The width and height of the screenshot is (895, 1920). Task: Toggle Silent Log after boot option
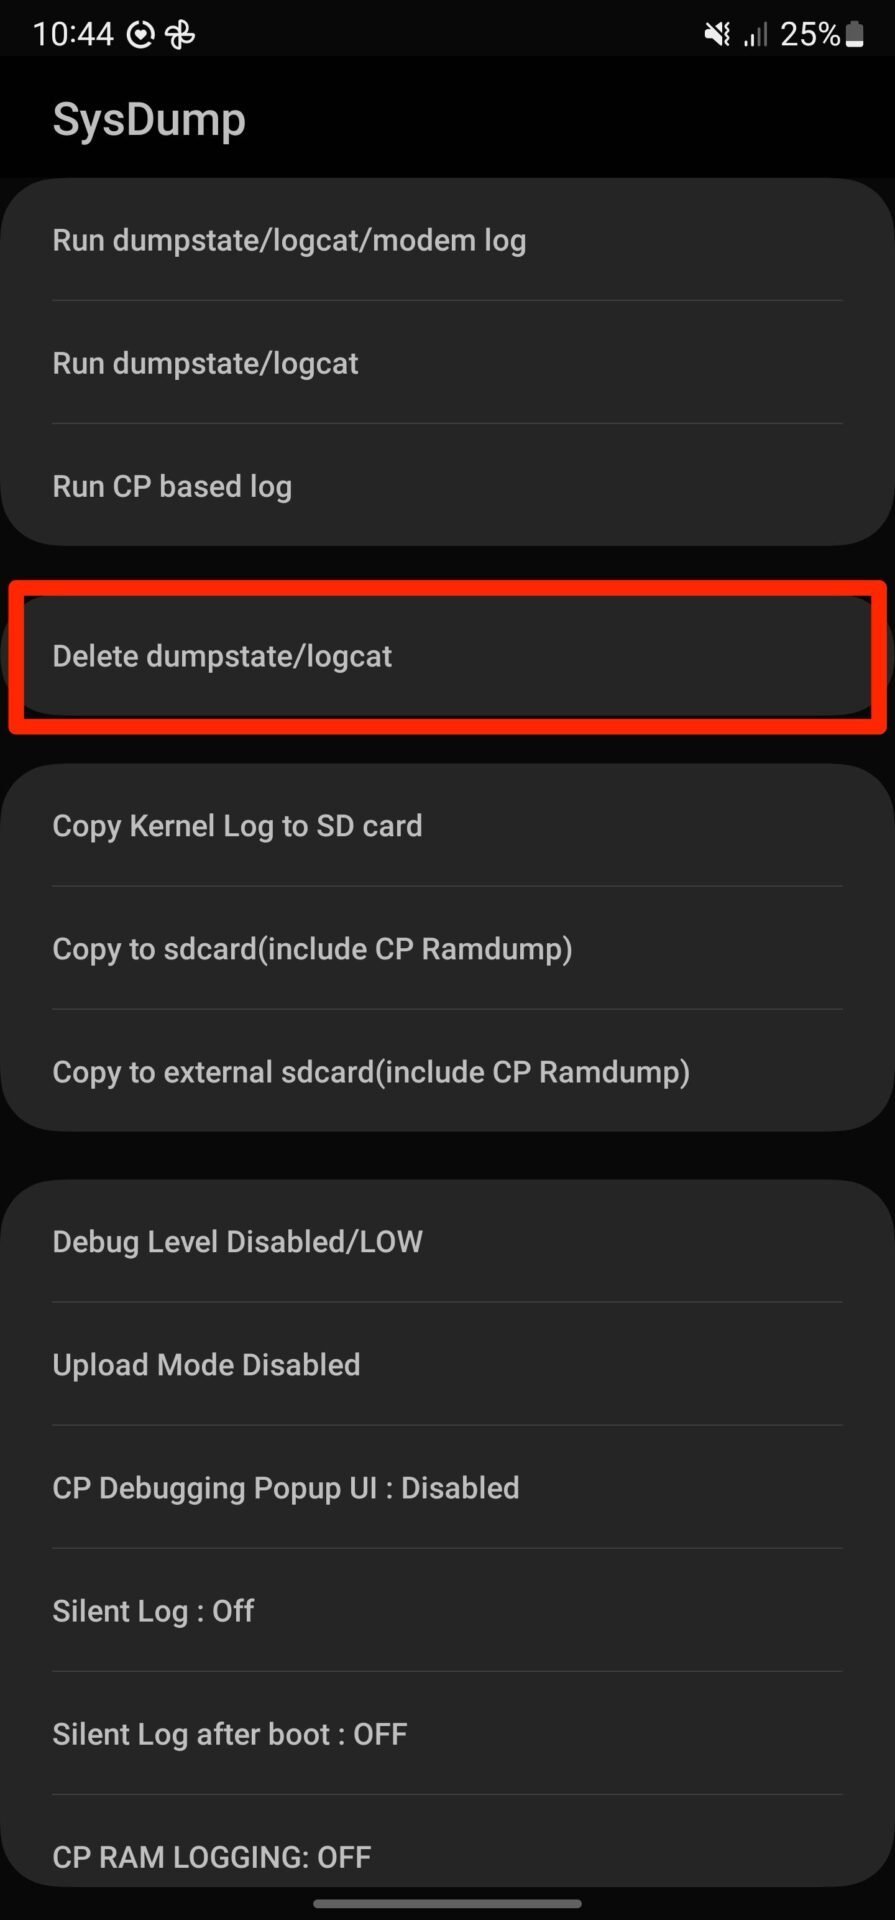coord(447,1734)
